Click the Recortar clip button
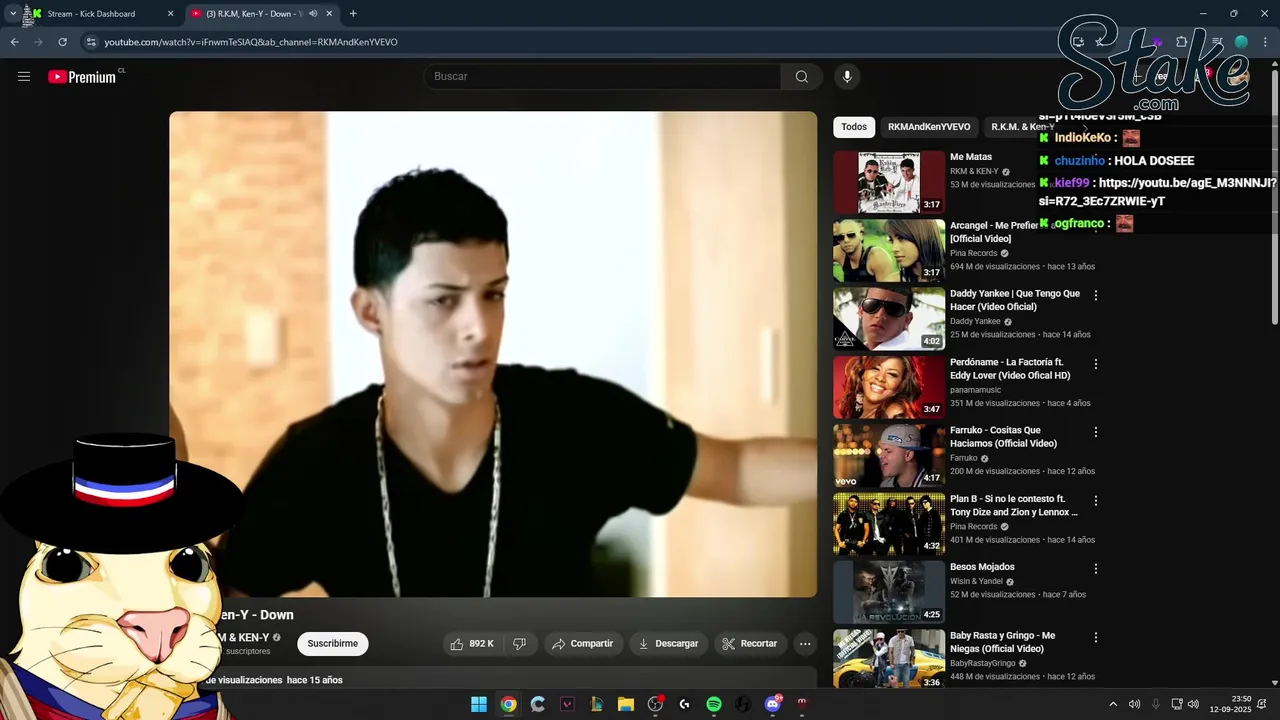Viewport: 1280px width, 720px height. 750,644
